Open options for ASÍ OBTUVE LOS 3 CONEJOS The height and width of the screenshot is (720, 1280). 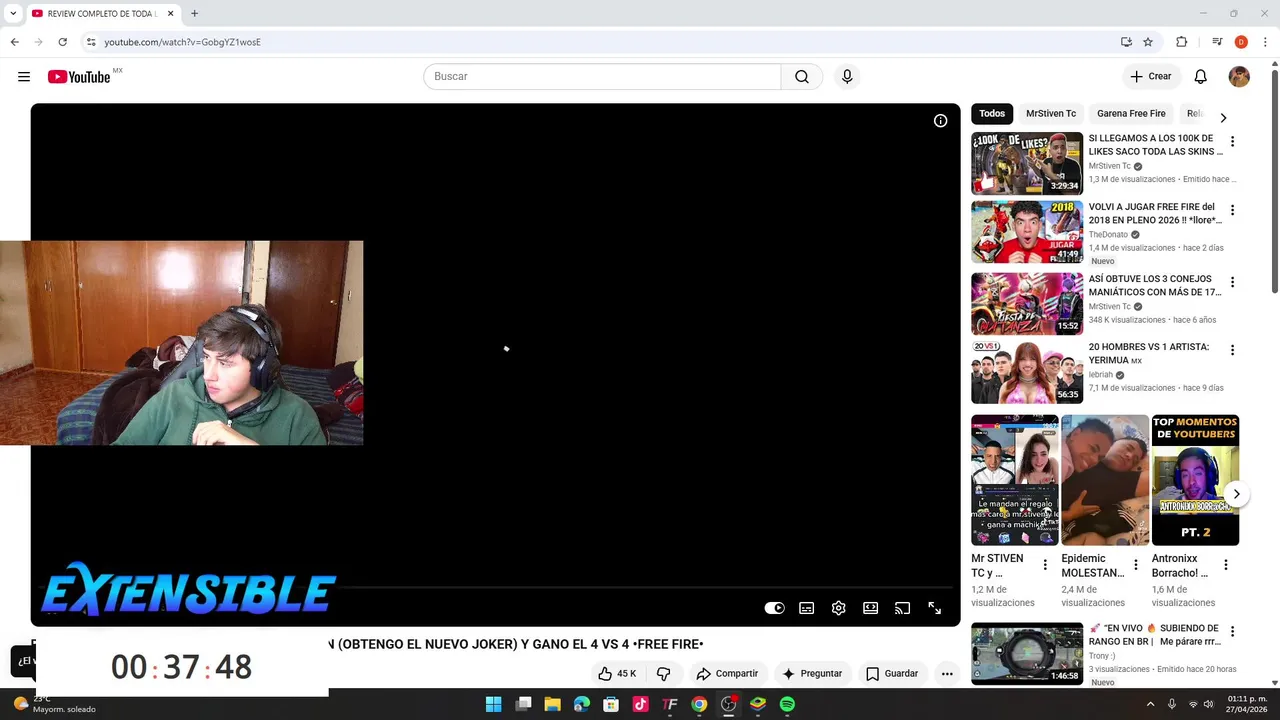(x=1232, y=282)
